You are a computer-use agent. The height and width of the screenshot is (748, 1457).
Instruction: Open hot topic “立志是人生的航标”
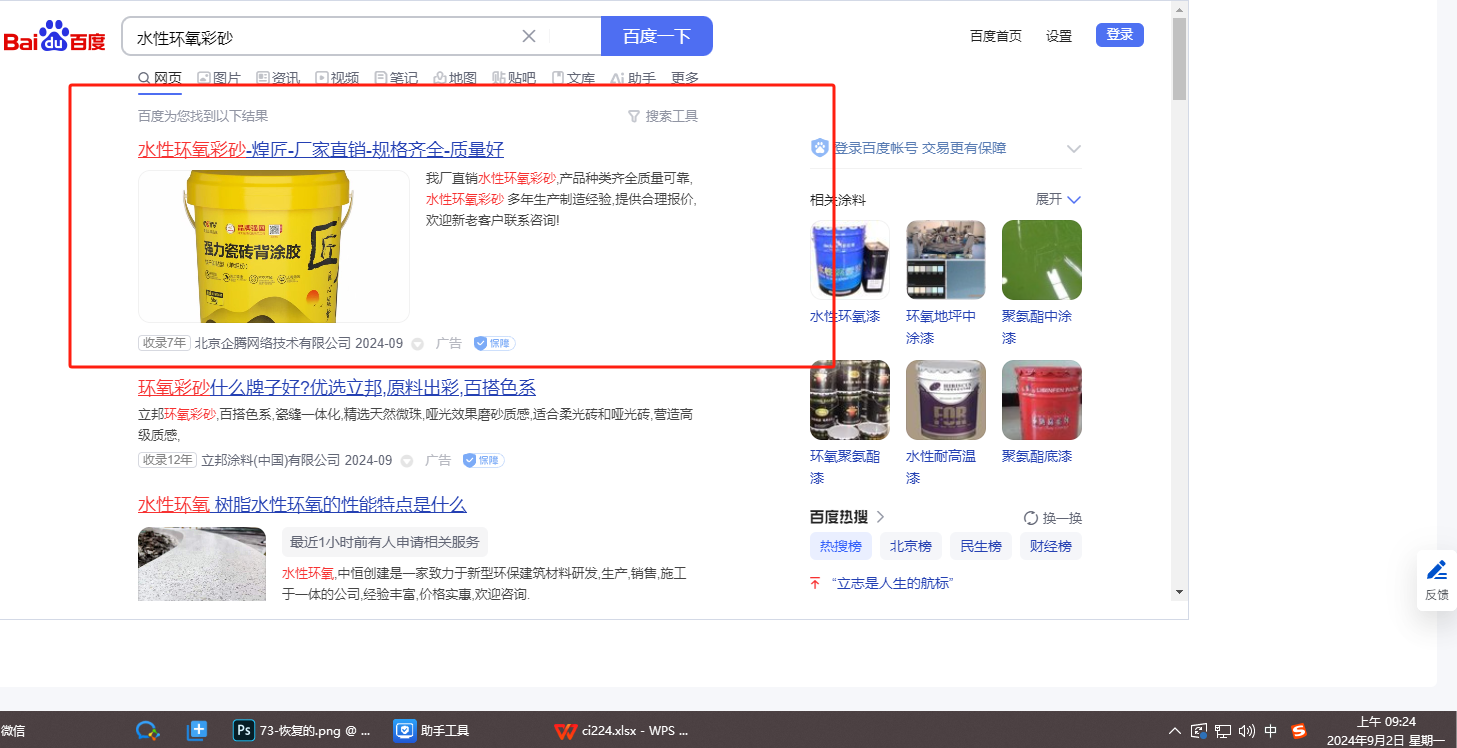(x=891, y=583)
